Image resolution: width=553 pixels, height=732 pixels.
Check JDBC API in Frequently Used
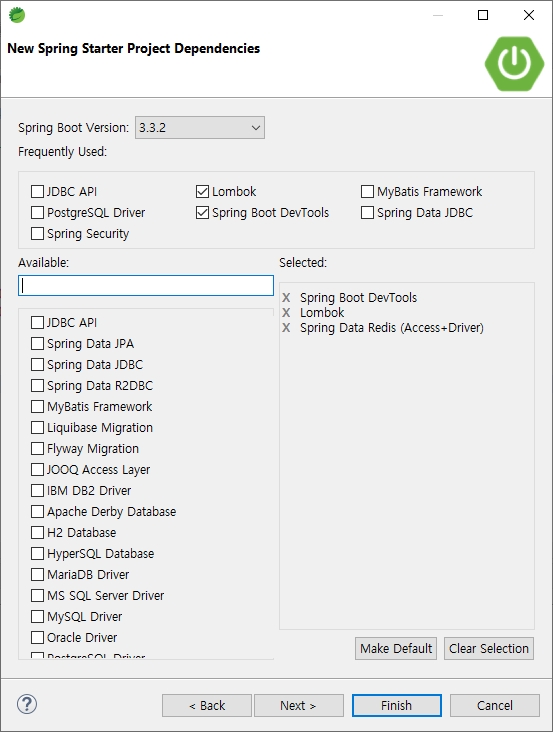click(37, 191)
